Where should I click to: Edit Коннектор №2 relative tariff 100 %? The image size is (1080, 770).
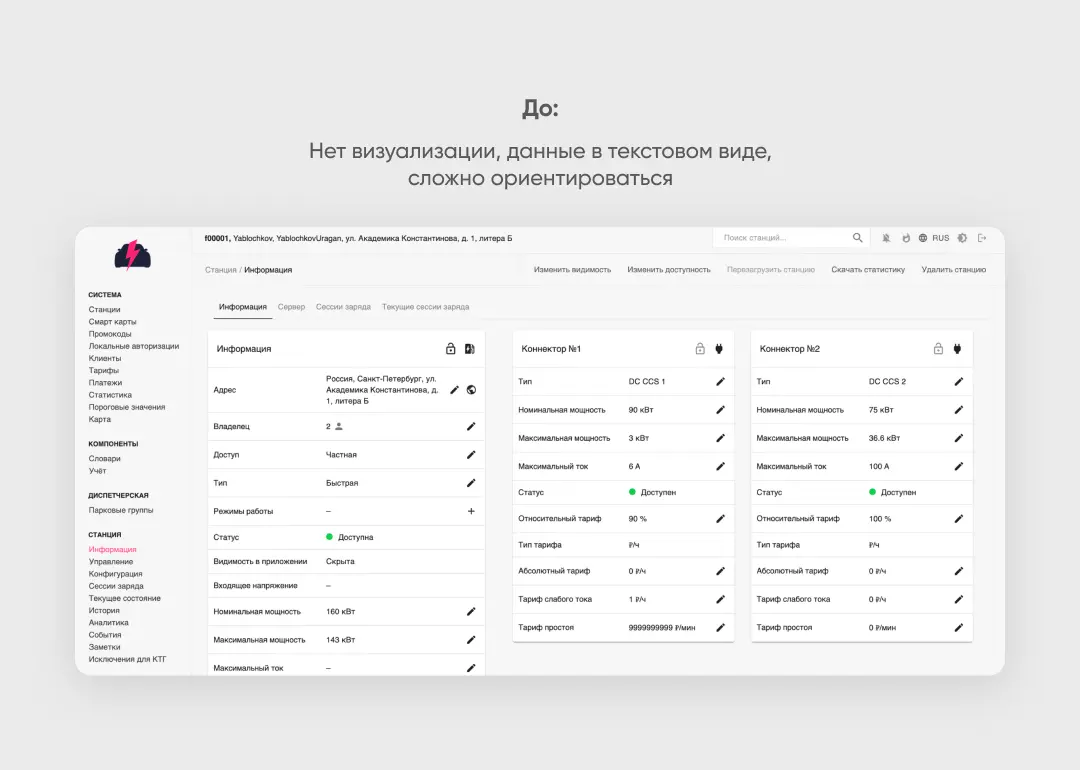click(959, 519)
